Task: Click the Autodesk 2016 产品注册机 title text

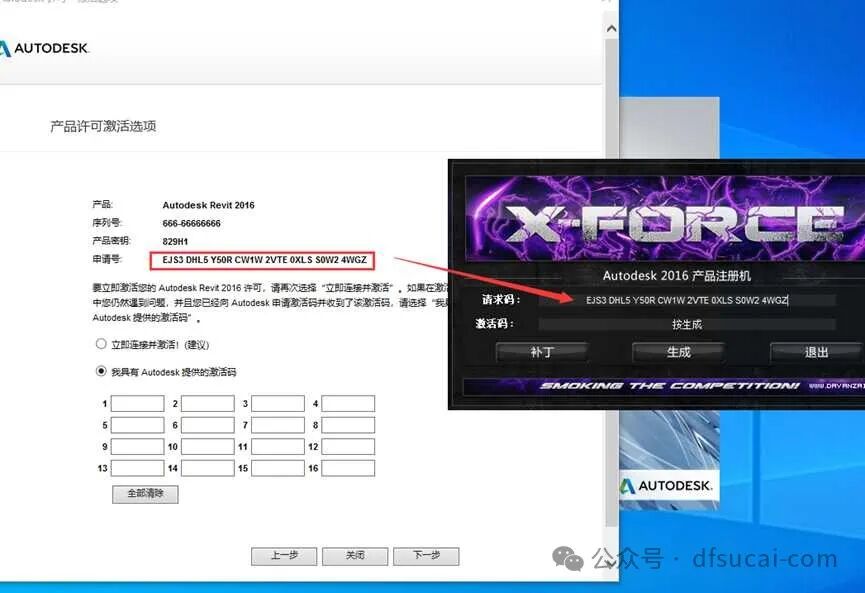Action: (x=676, y=275)
